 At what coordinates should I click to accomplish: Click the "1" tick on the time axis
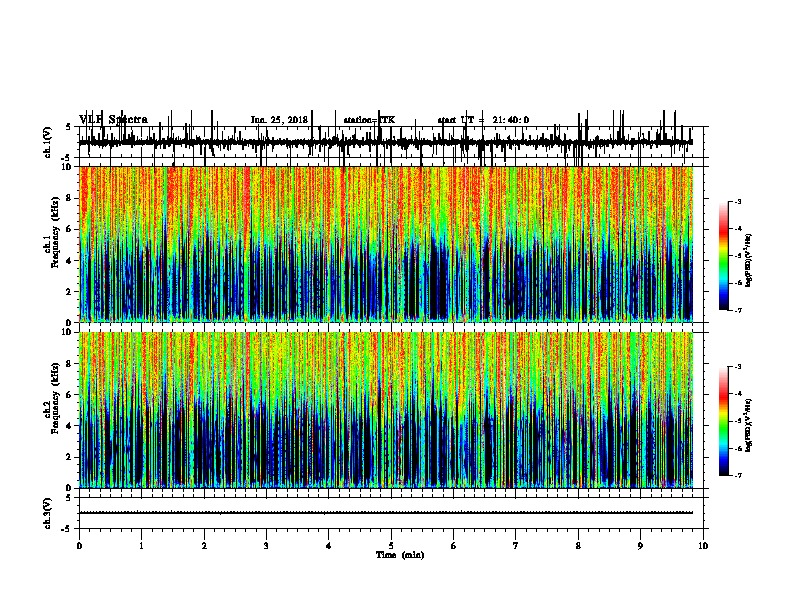[141, 546]
